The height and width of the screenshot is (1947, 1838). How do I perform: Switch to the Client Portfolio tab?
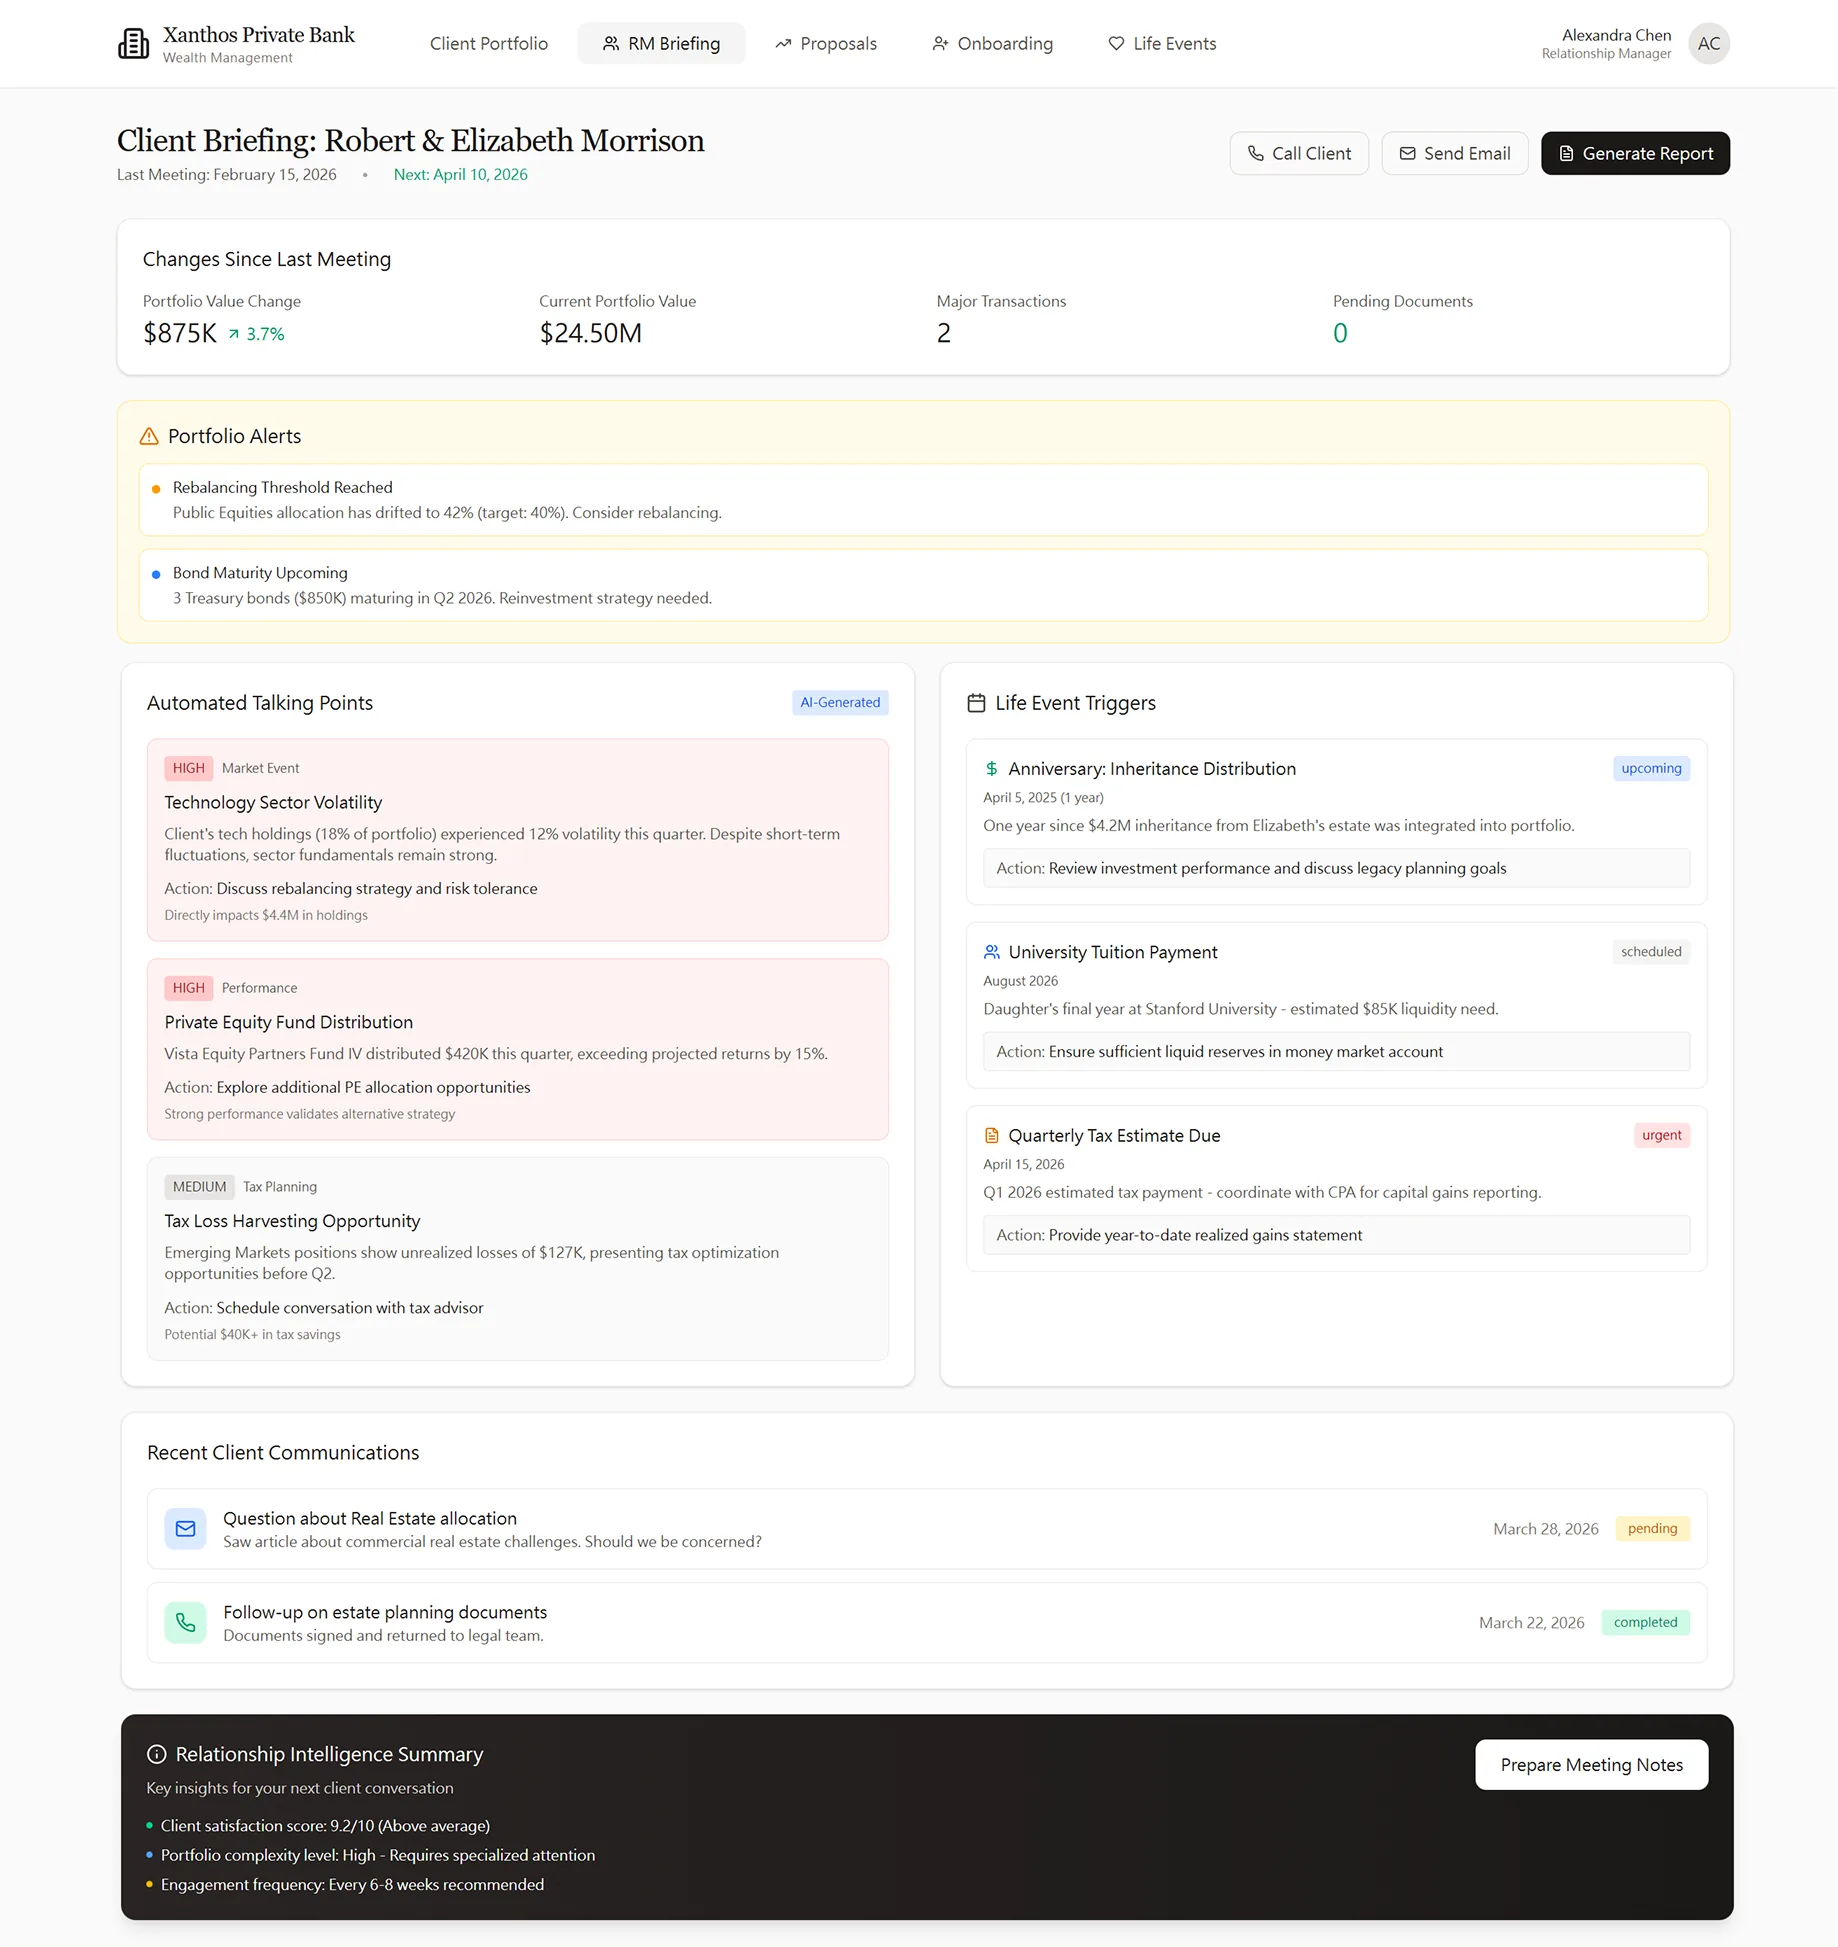pyautogui.click(x=488, y=43)
